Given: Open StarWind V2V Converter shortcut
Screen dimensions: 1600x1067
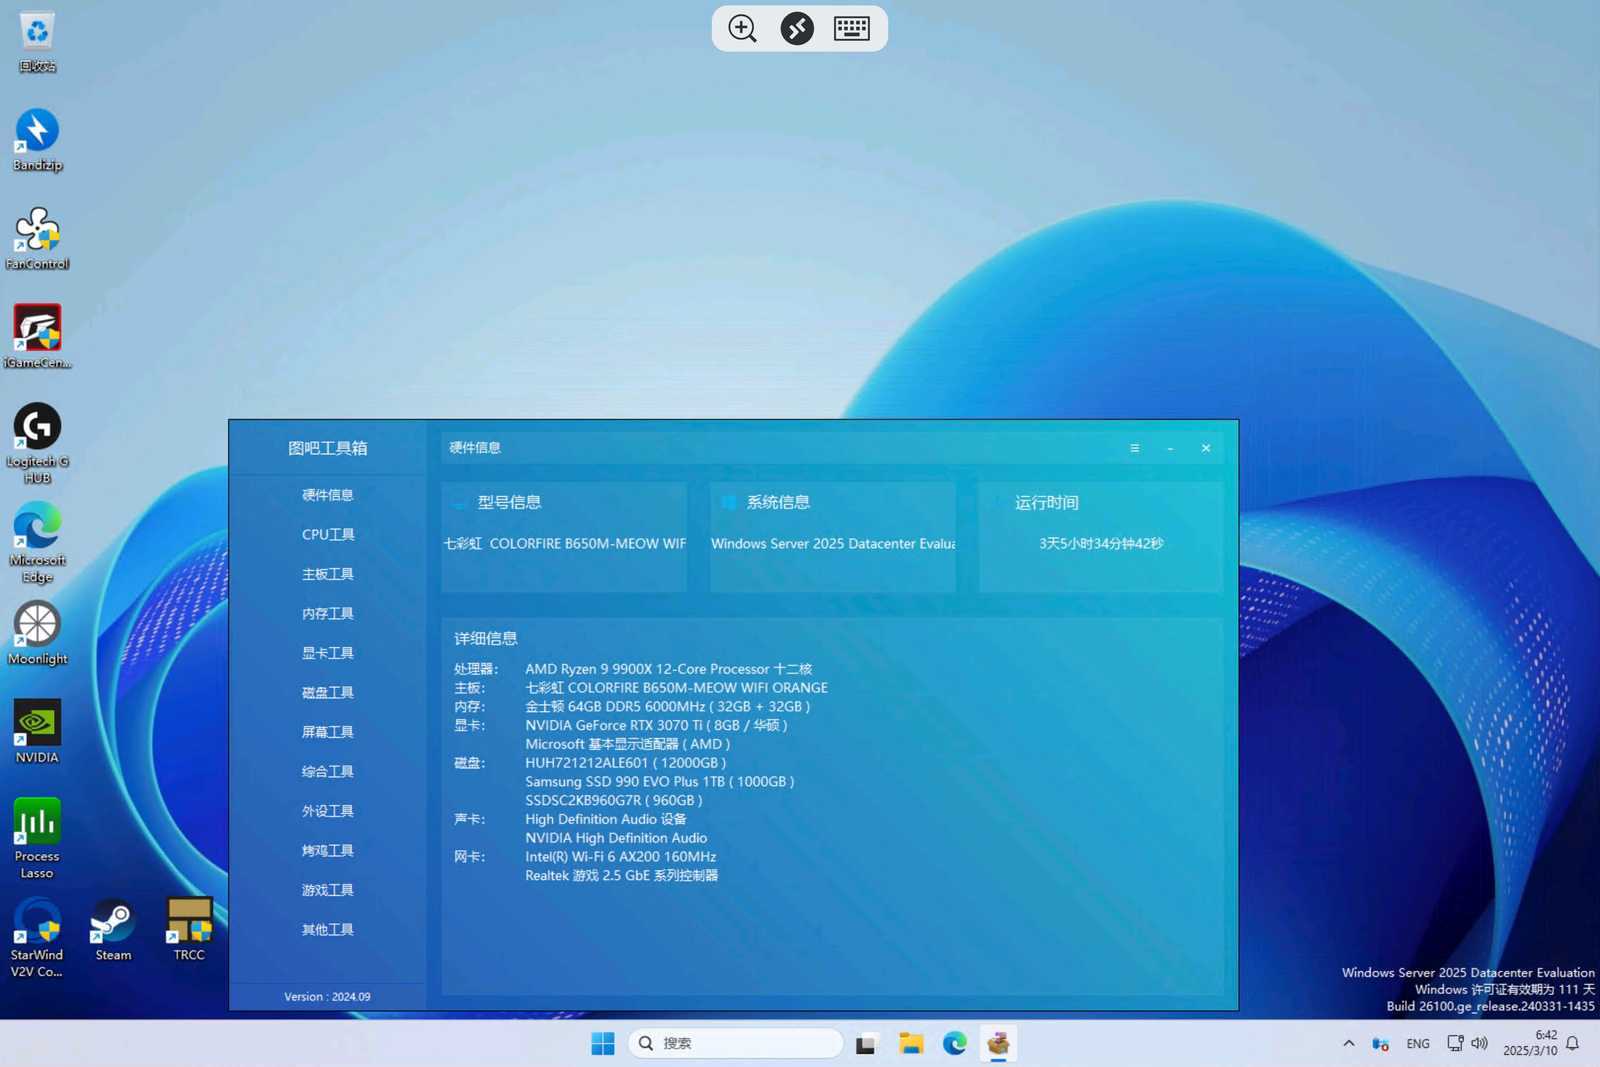Looking at the screenshot, I should (x=37, y=938).
